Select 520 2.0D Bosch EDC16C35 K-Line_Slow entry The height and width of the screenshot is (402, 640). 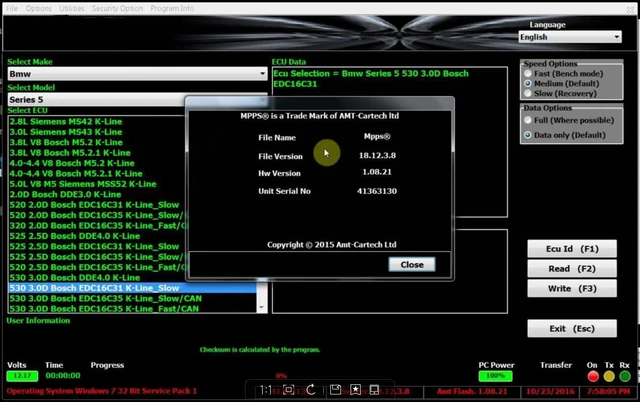(x=97, y=215)
